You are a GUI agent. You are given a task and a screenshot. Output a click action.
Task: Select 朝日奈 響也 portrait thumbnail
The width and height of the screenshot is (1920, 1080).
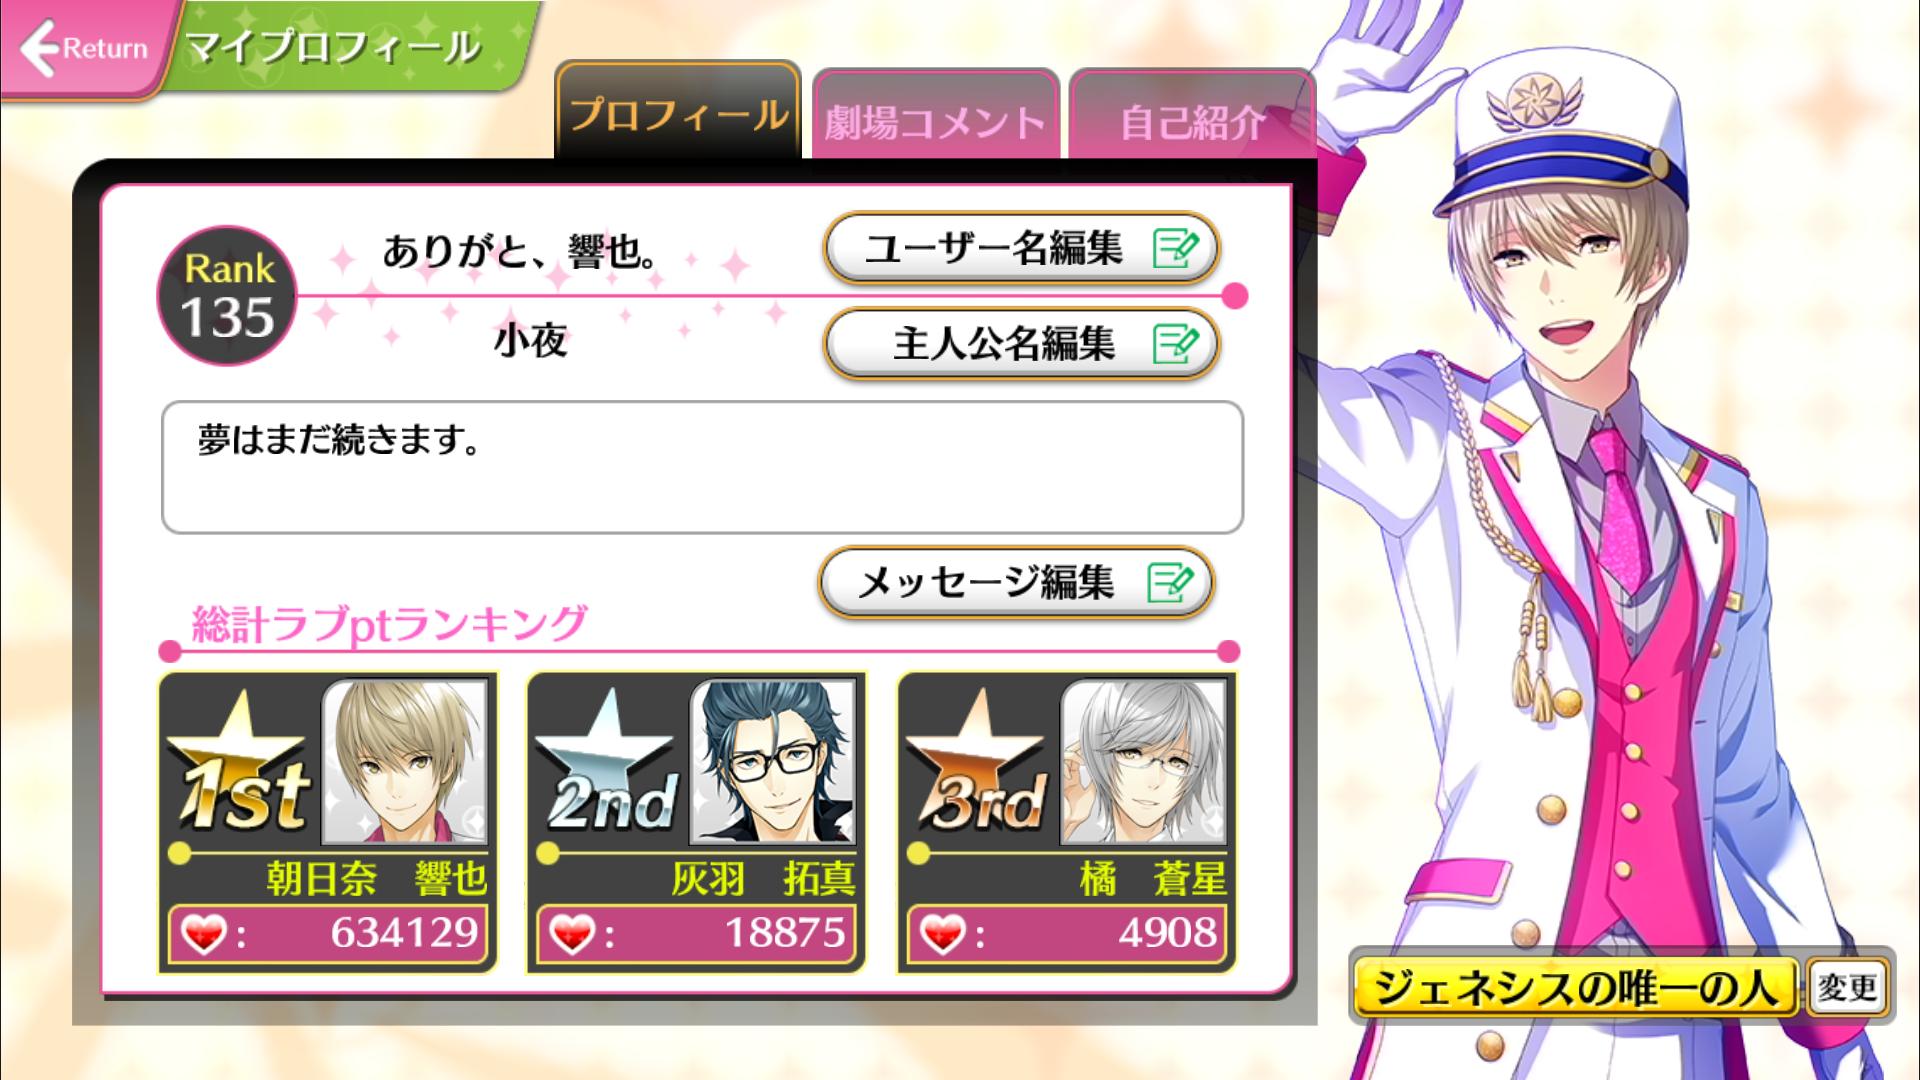point(405,761)
